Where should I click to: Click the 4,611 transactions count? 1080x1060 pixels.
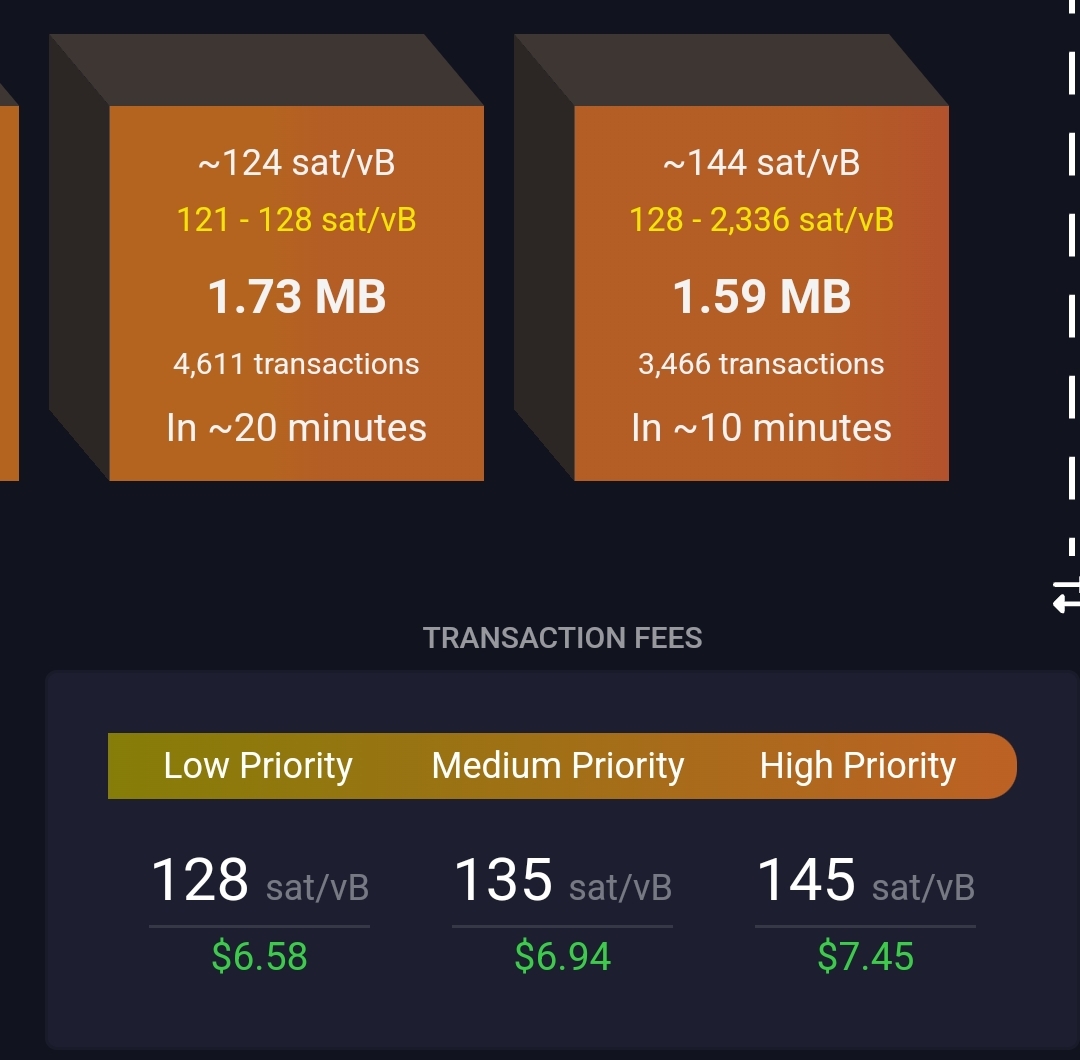tap(296, 364)
